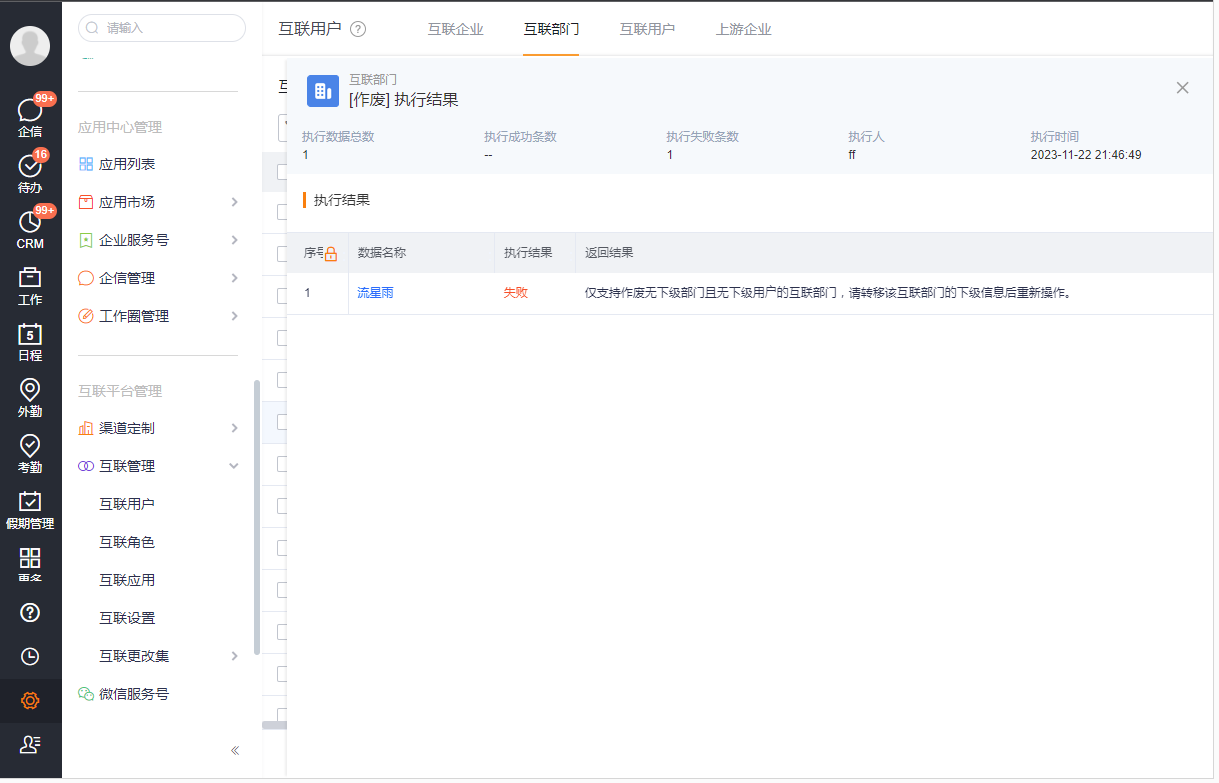Click the blue 互联部门 building icon
This screenshot has height=783, width=1219.
(x=323, y=91)
